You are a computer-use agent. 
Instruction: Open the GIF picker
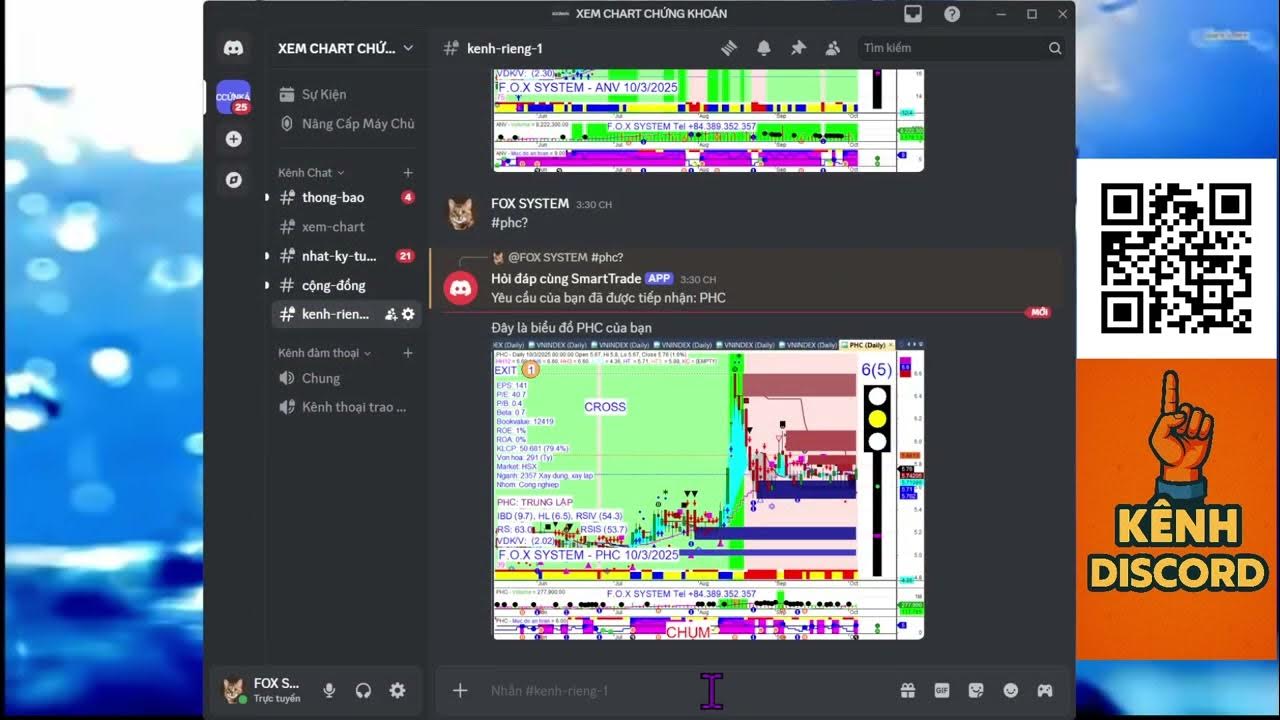941,690
